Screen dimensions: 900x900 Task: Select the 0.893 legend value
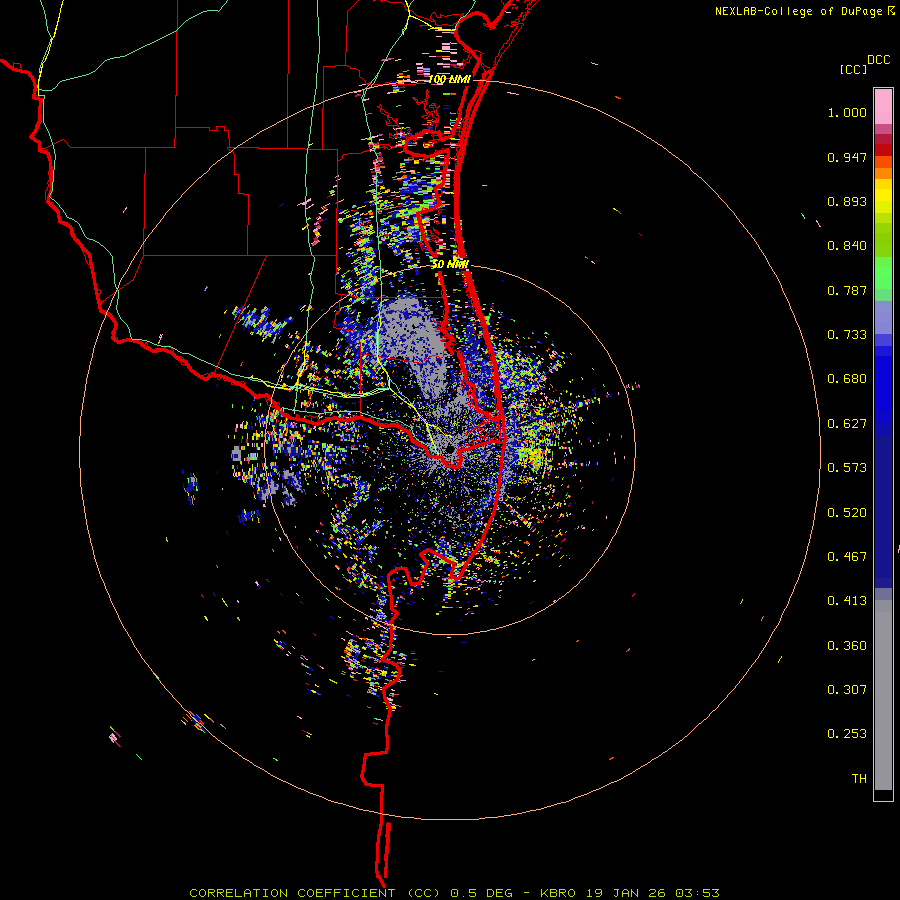[x=847, y=201]
